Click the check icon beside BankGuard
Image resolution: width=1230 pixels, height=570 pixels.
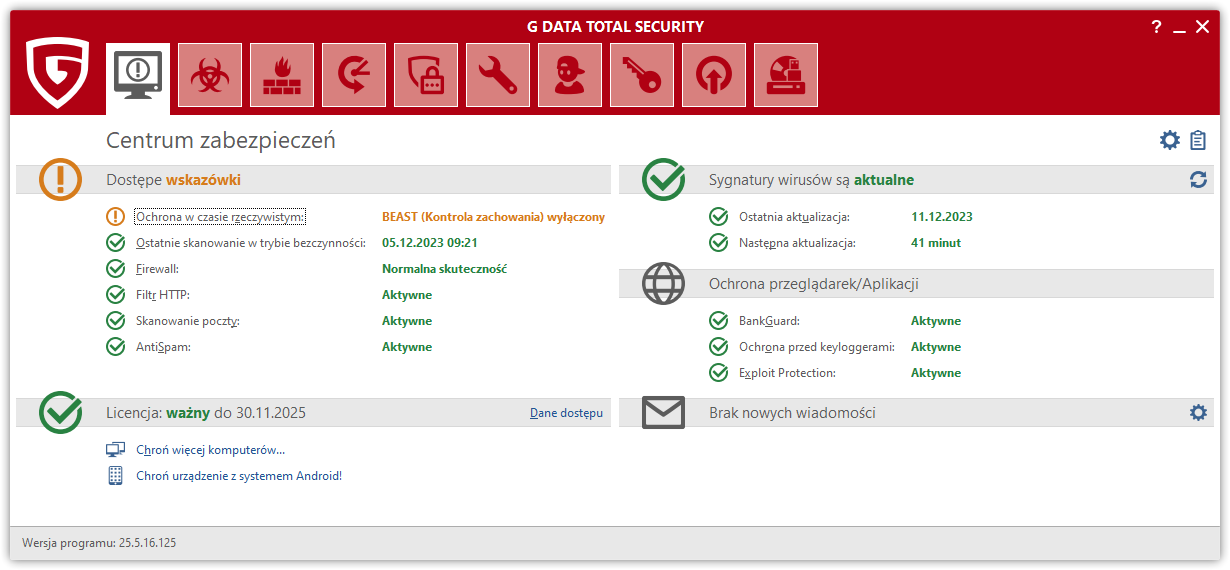coord(719,321)
